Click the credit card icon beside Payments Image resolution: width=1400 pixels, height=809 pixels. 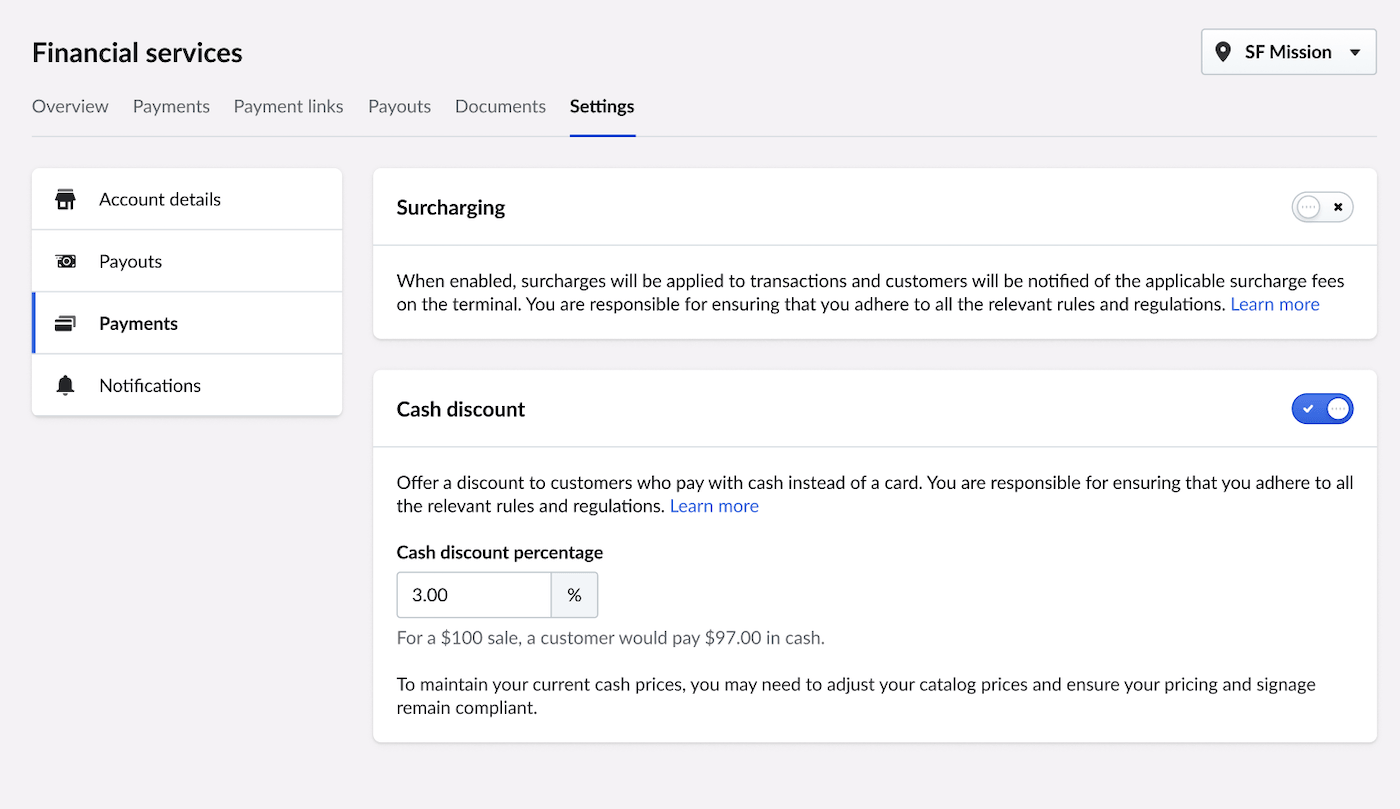(66, 323)
